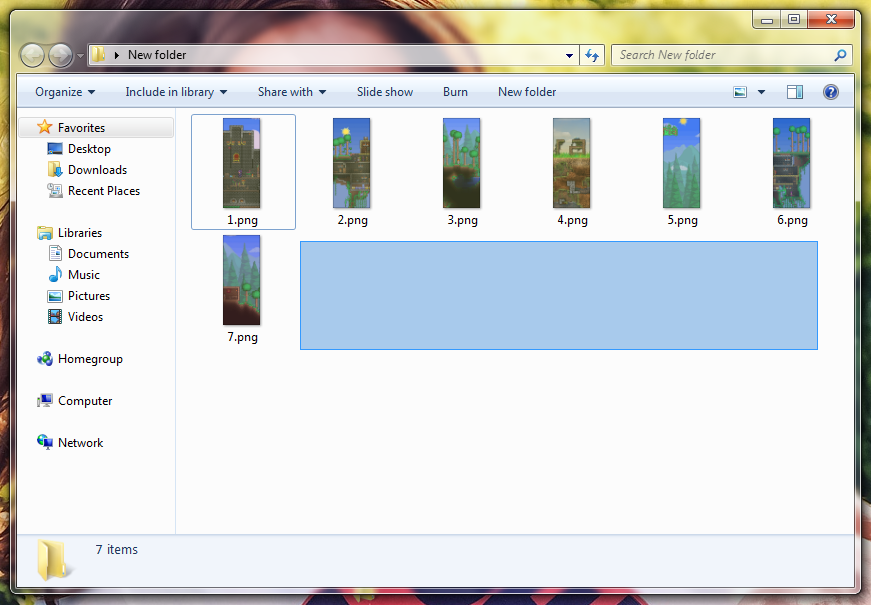Select the 6.png thumbnail
Image resolution: width=871 pixels, height=605 pixels.
pos(792,163)
